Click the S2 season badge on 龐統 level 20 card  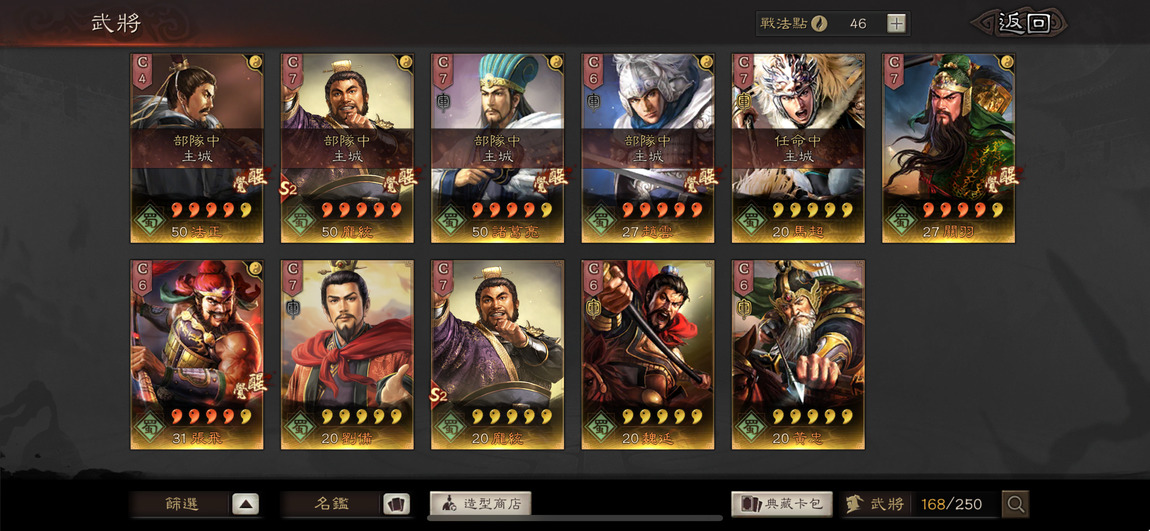[439, 396]
